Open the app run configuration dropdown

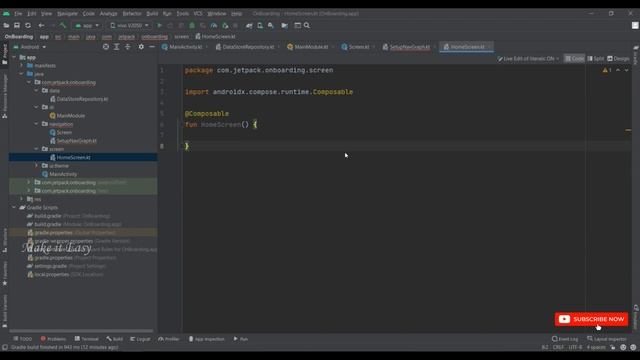point(87,25)
